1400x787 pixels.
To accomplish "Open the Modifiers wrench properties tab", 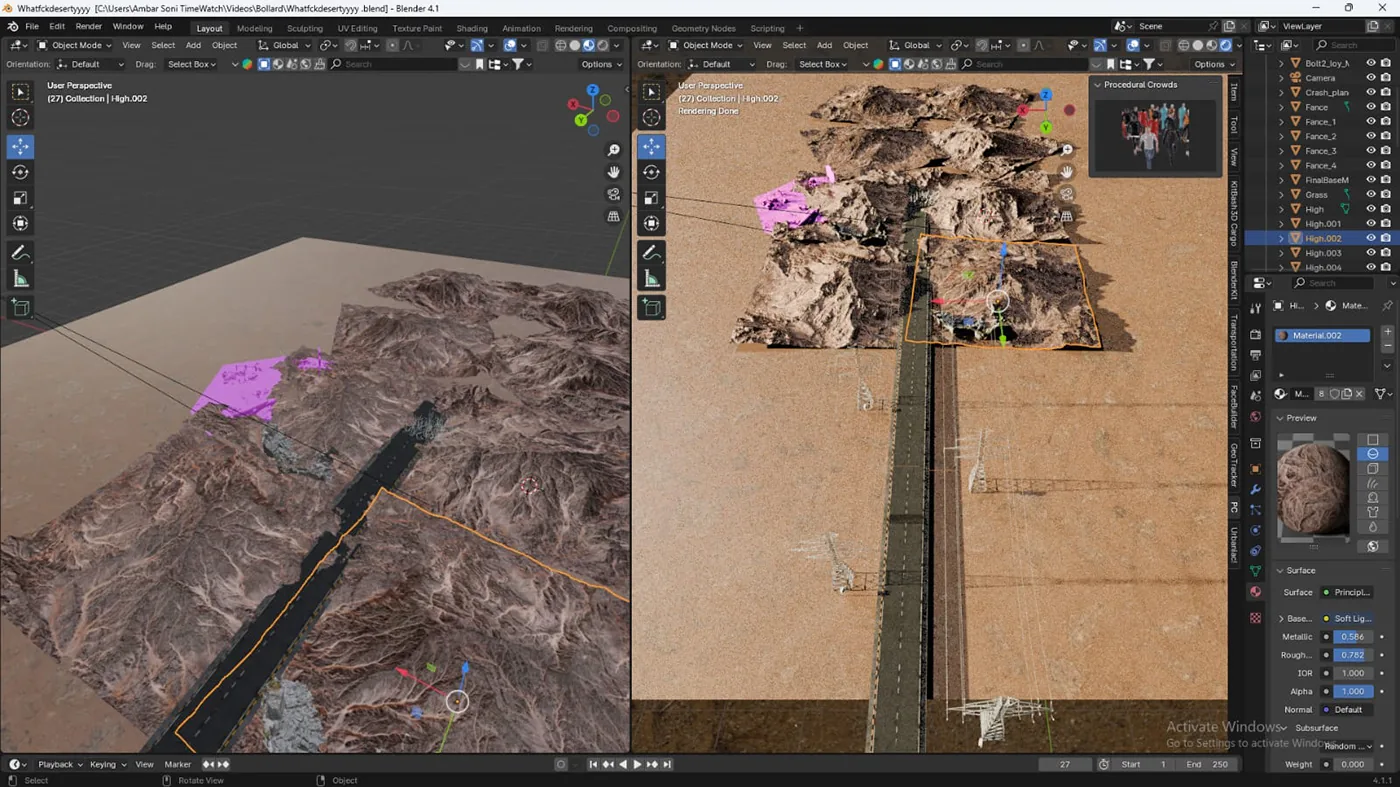I will (x=1256, y=489).
